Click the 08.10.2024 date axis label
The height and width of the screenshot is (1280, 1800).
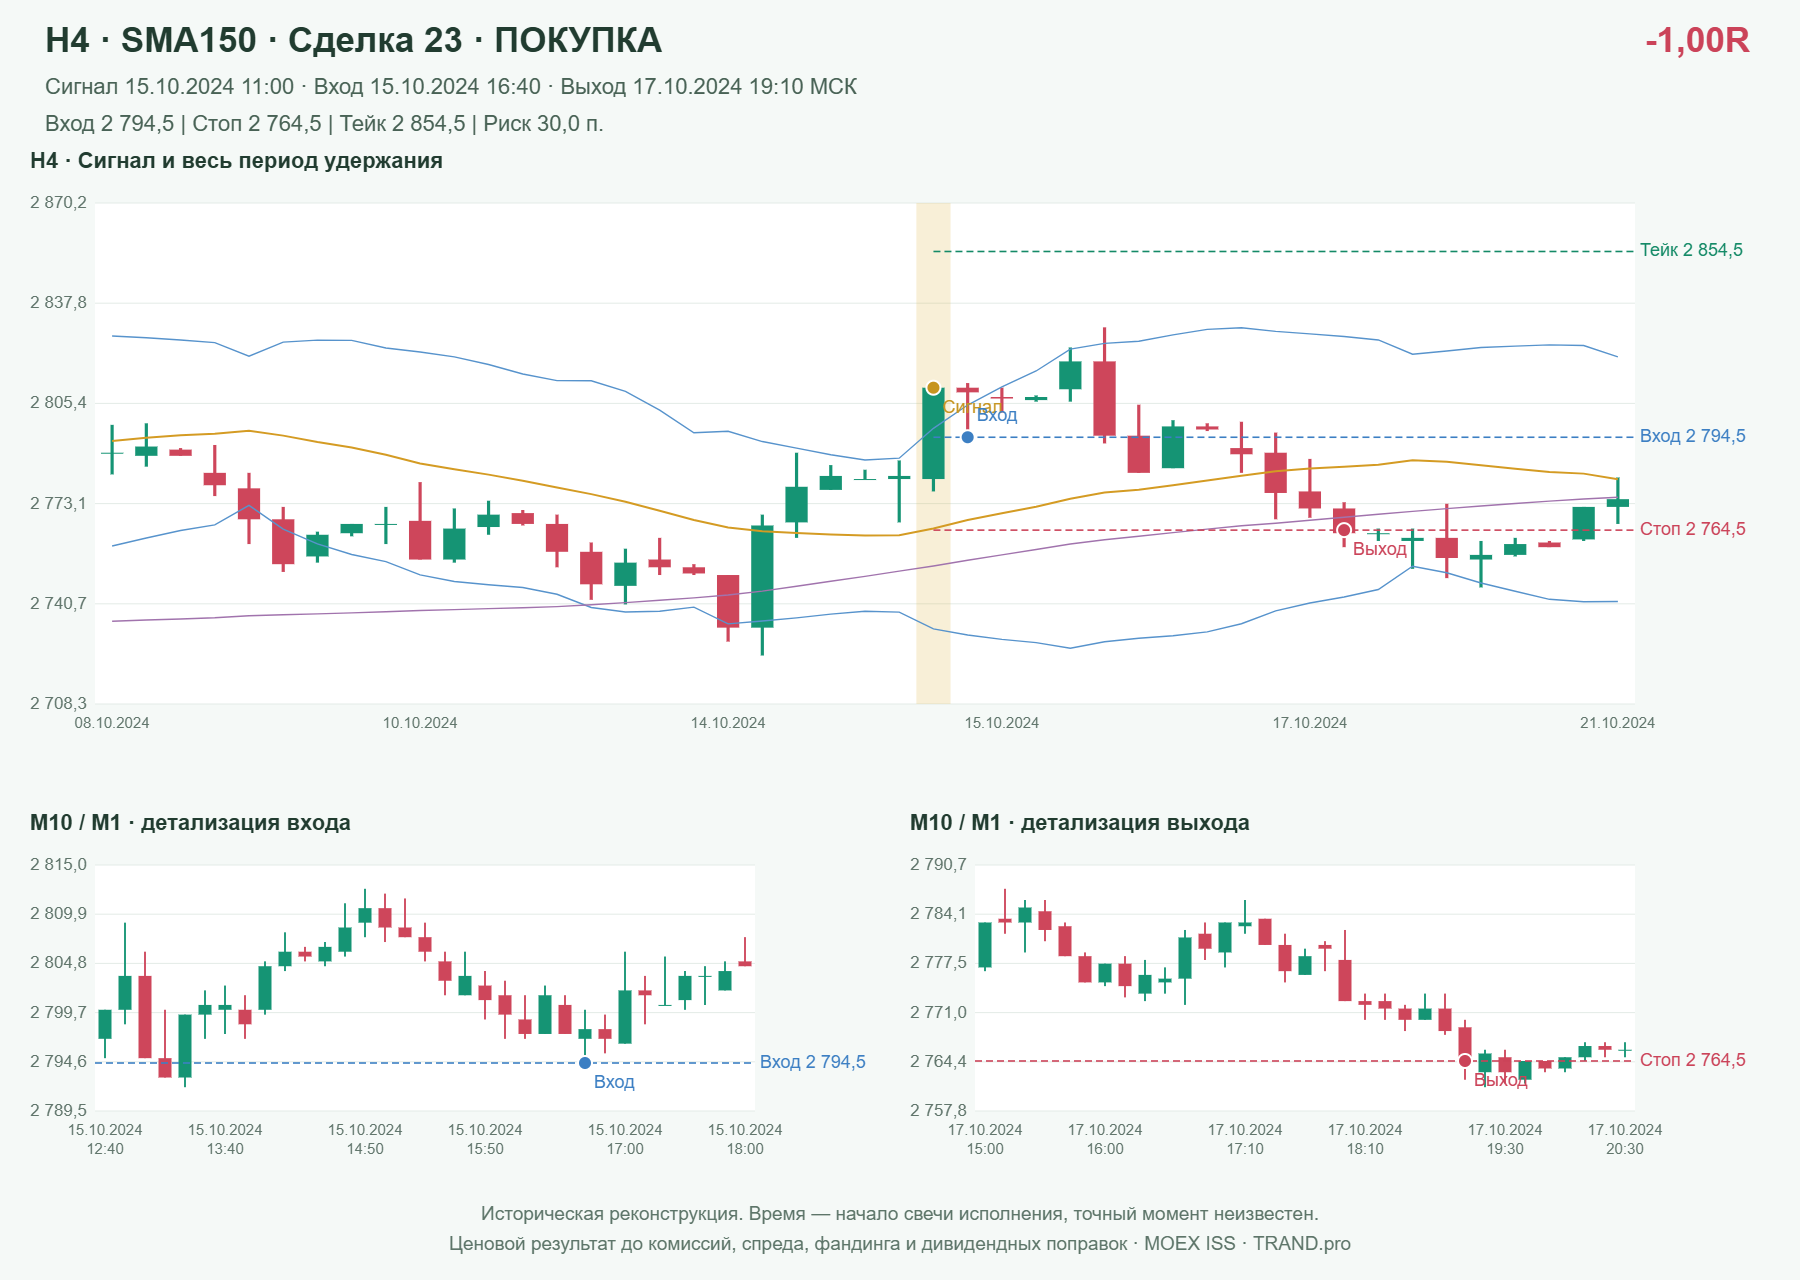[x=112, y=723]
